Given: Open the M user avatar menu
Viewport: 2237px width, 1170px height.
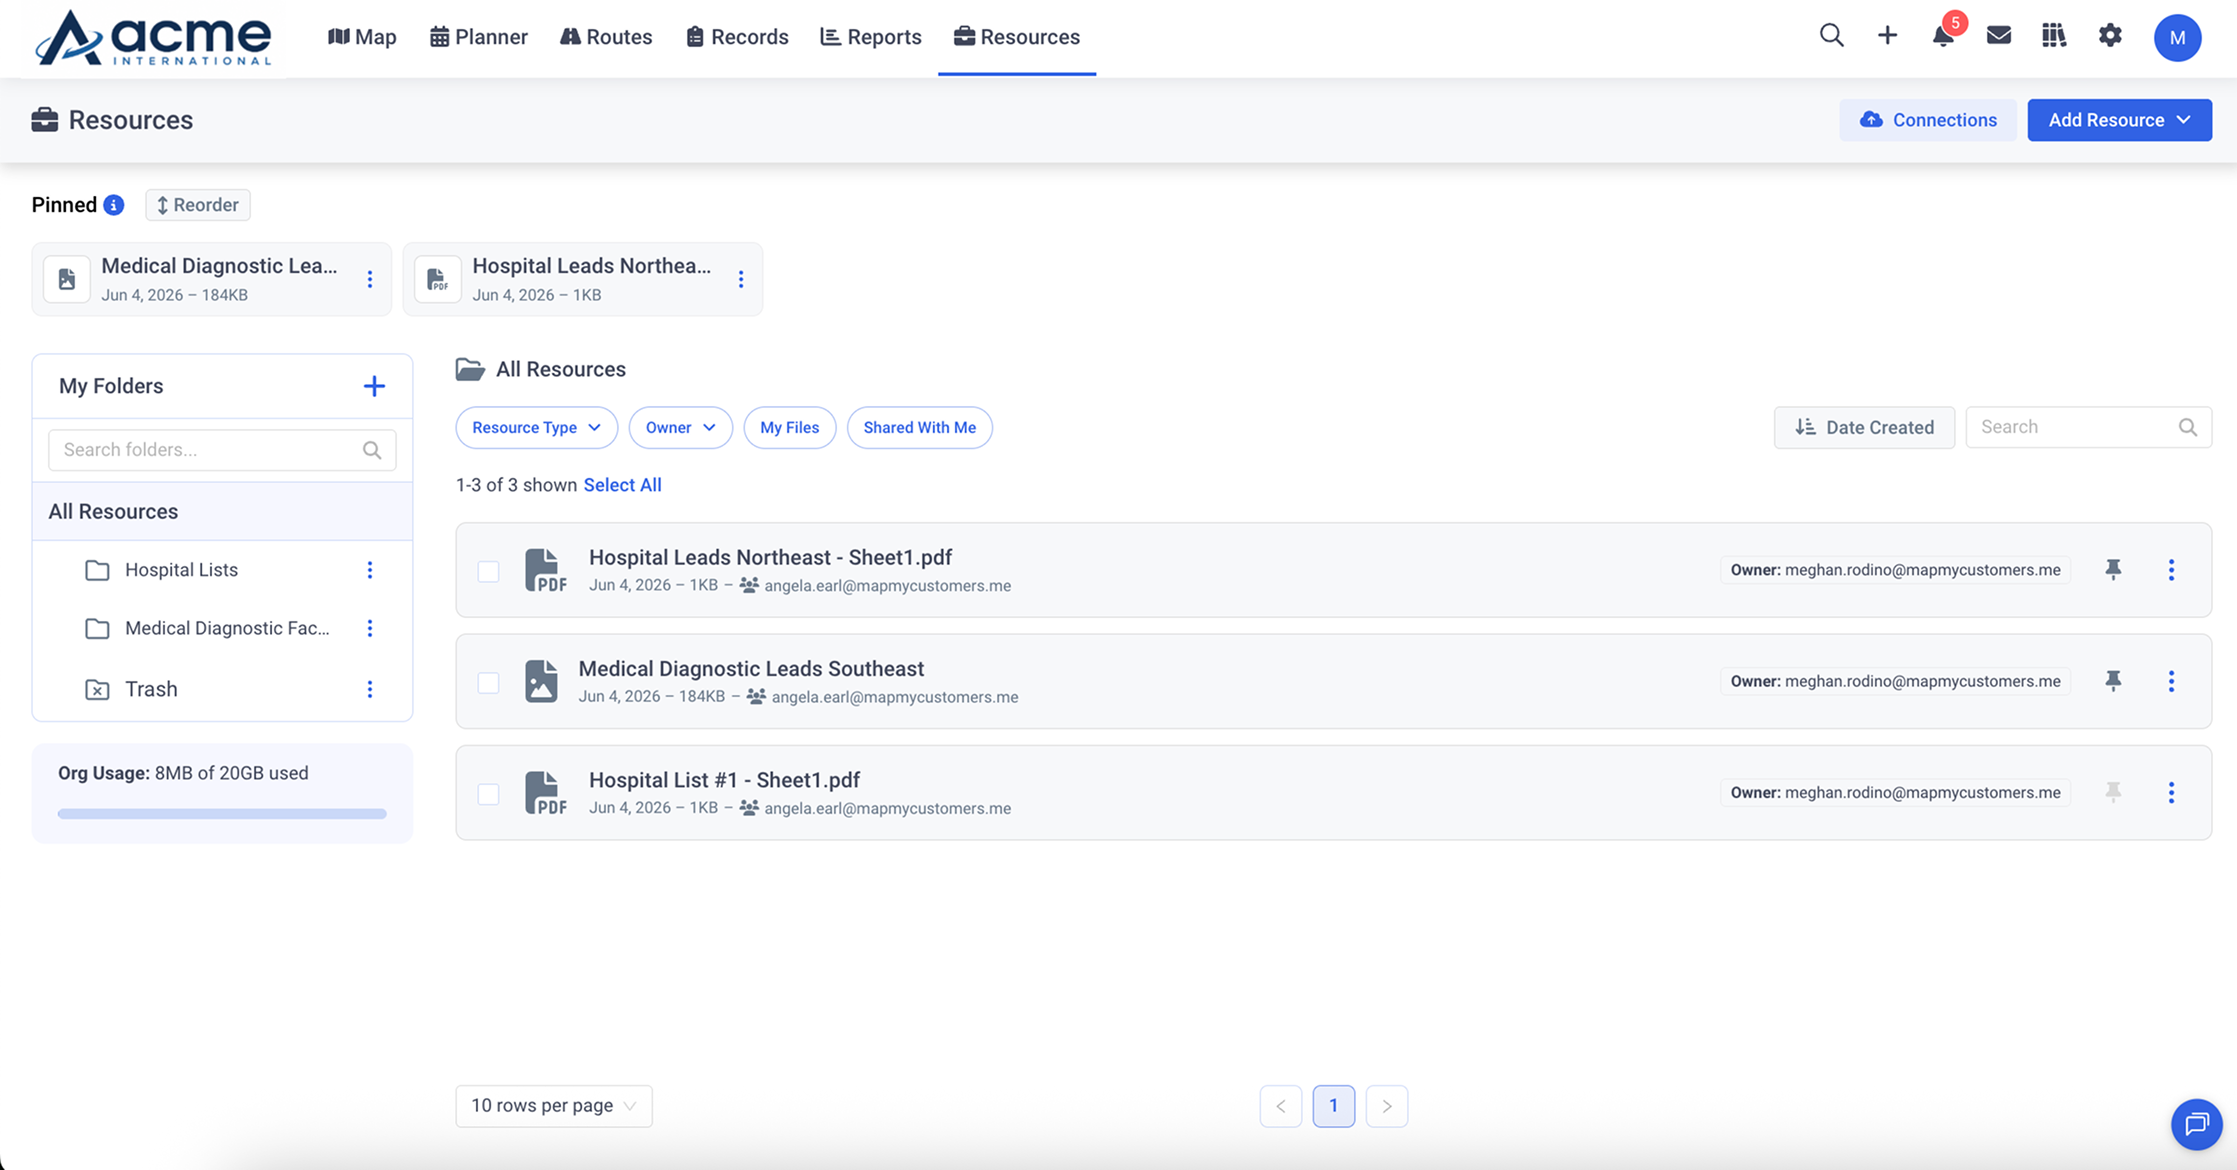Looking at the screenshot, I should point(2177,37).
